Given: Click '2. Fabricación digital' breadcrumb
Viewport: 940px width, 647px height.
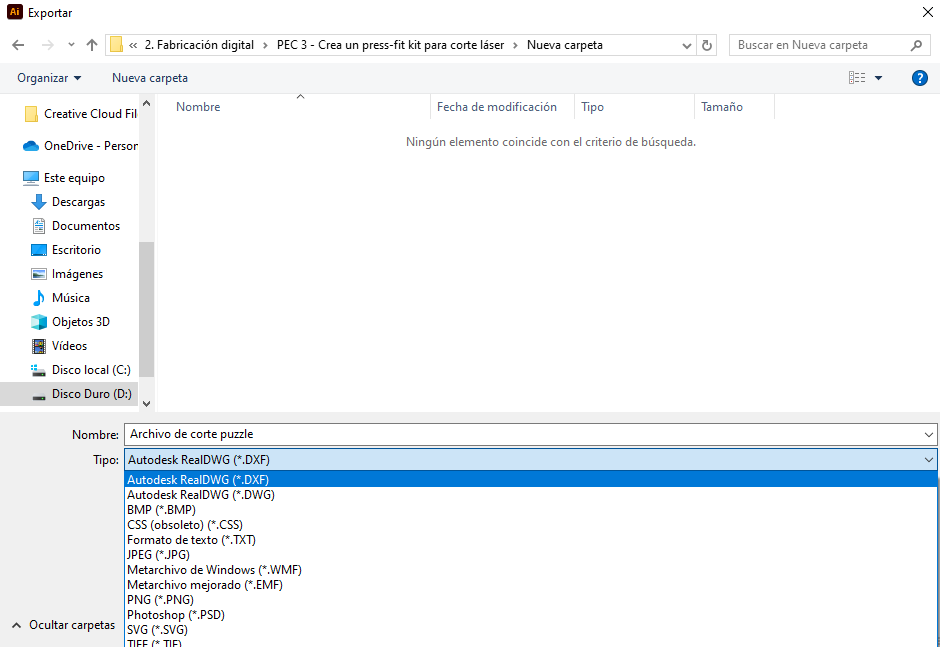Looking at the screenshot, I should [x=199, y=45].
